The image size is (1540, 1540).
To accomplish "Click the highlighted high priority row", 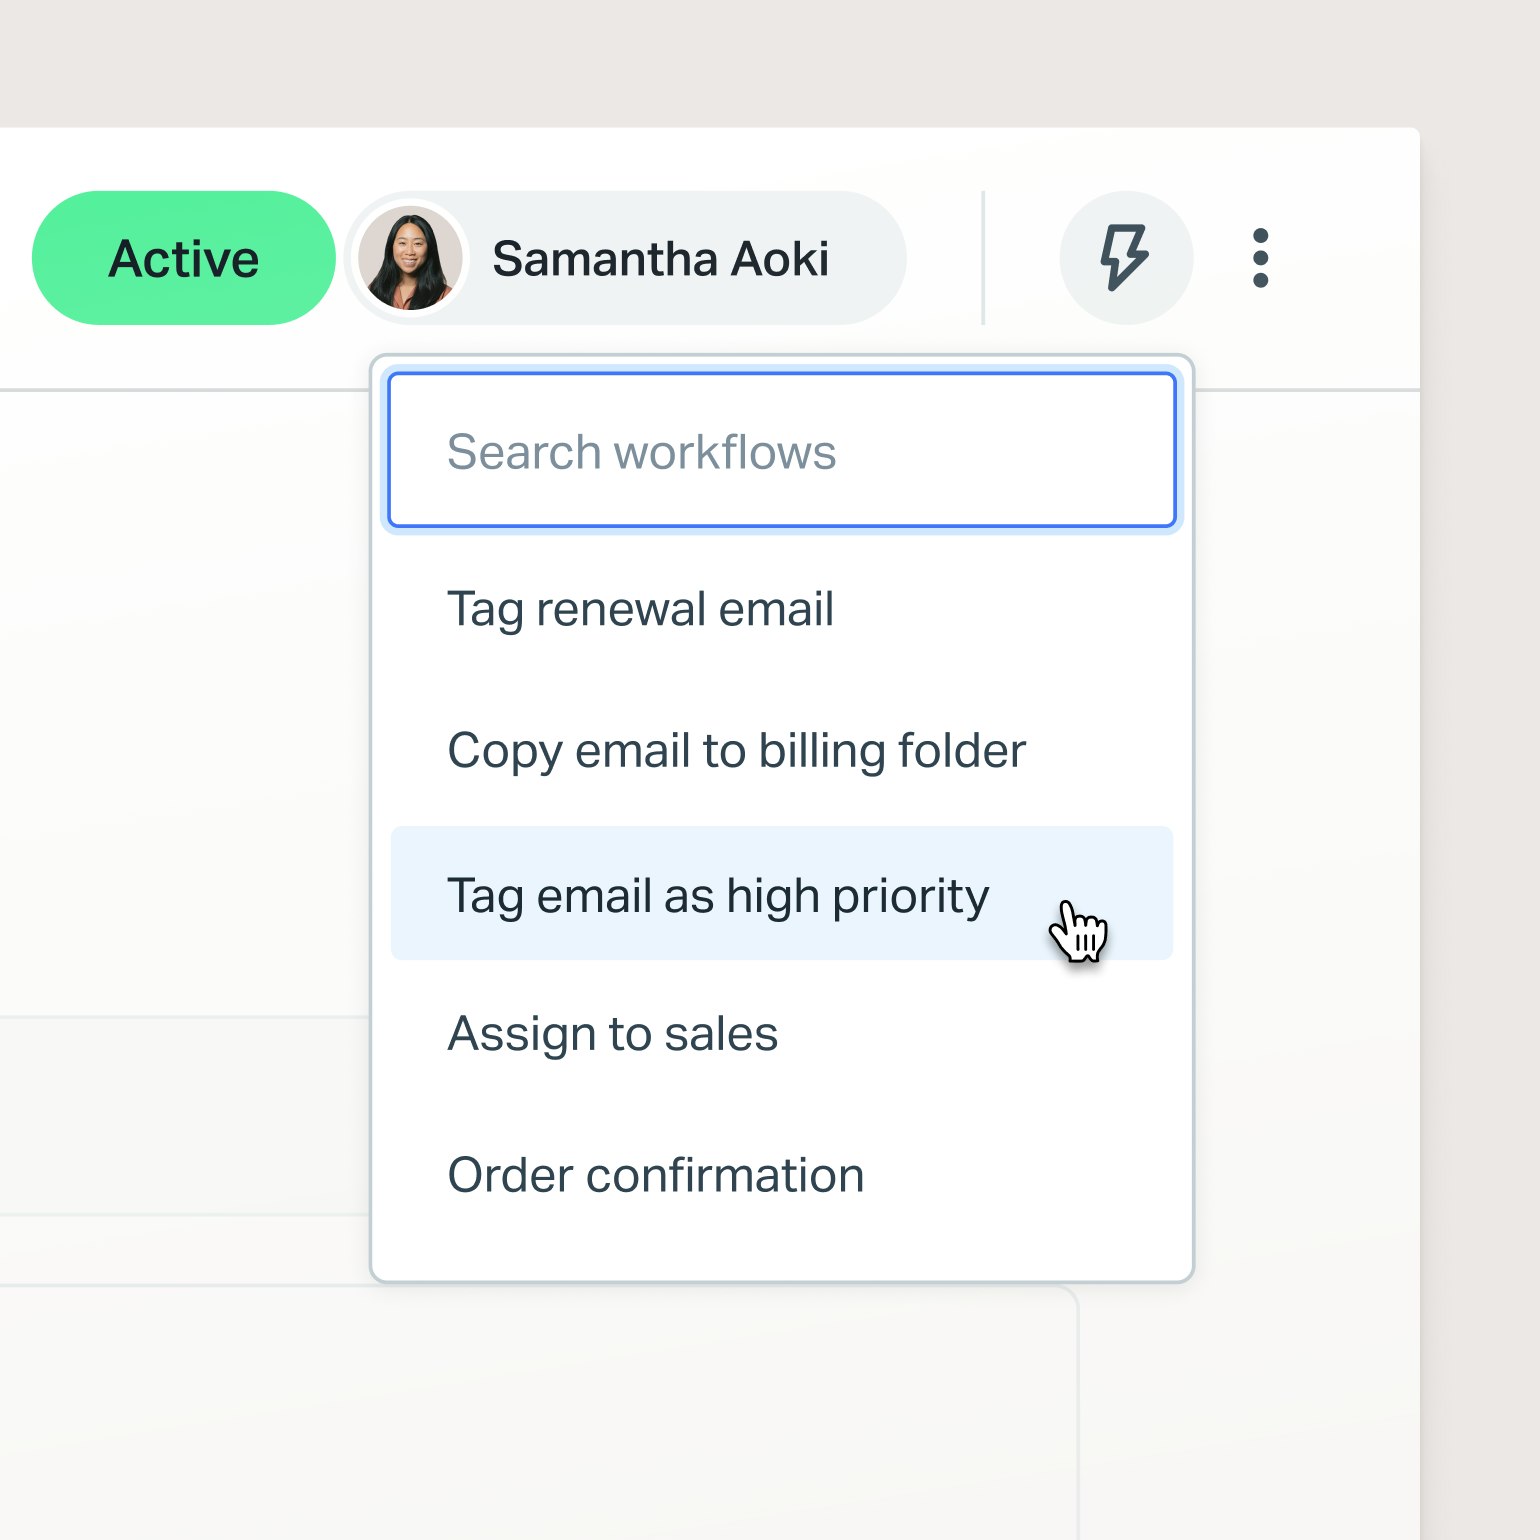I will point(781,893).
